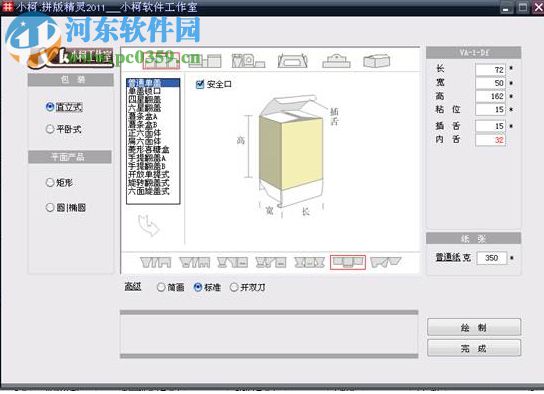Maximize the window from the title bar
544x394 pixels.
click(523, 8)
